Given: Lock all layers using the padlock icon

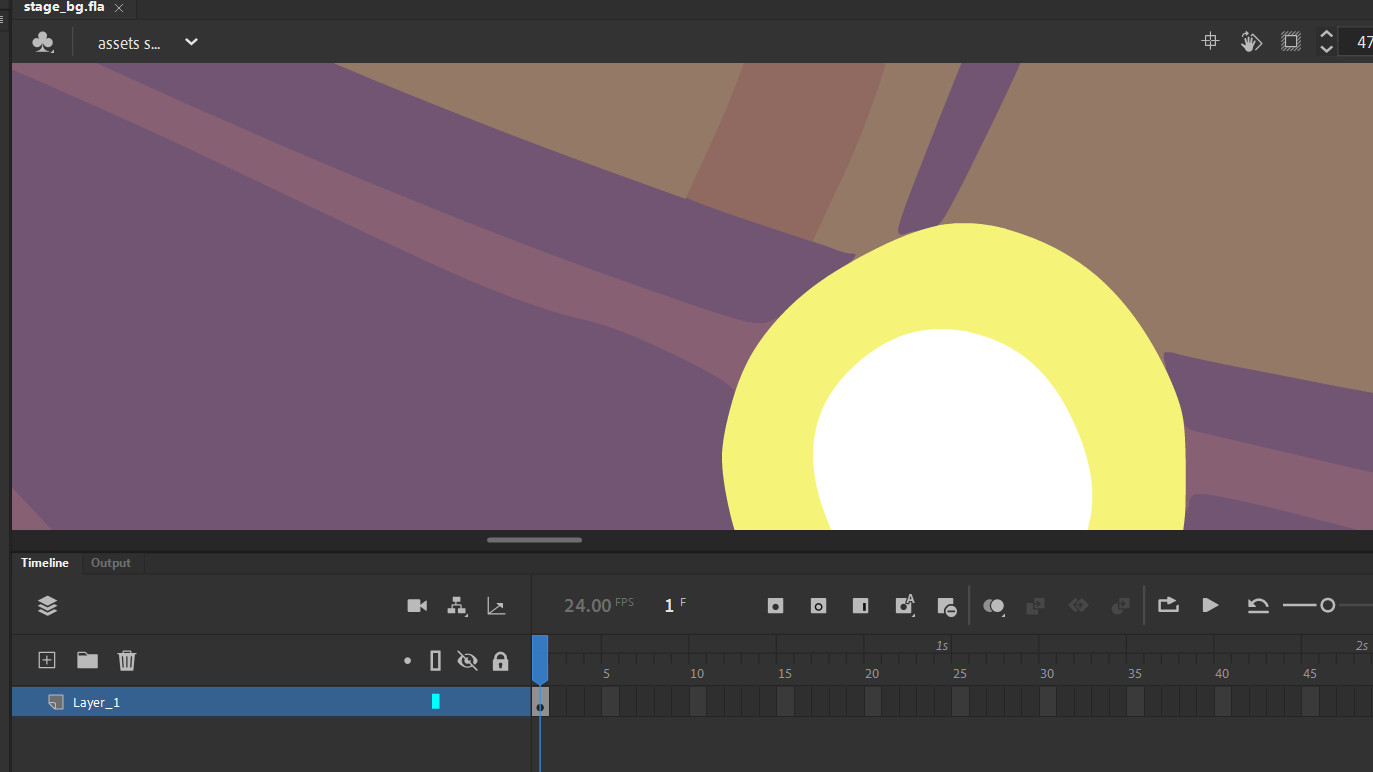Looking at the screenshot, I should 500,660.
